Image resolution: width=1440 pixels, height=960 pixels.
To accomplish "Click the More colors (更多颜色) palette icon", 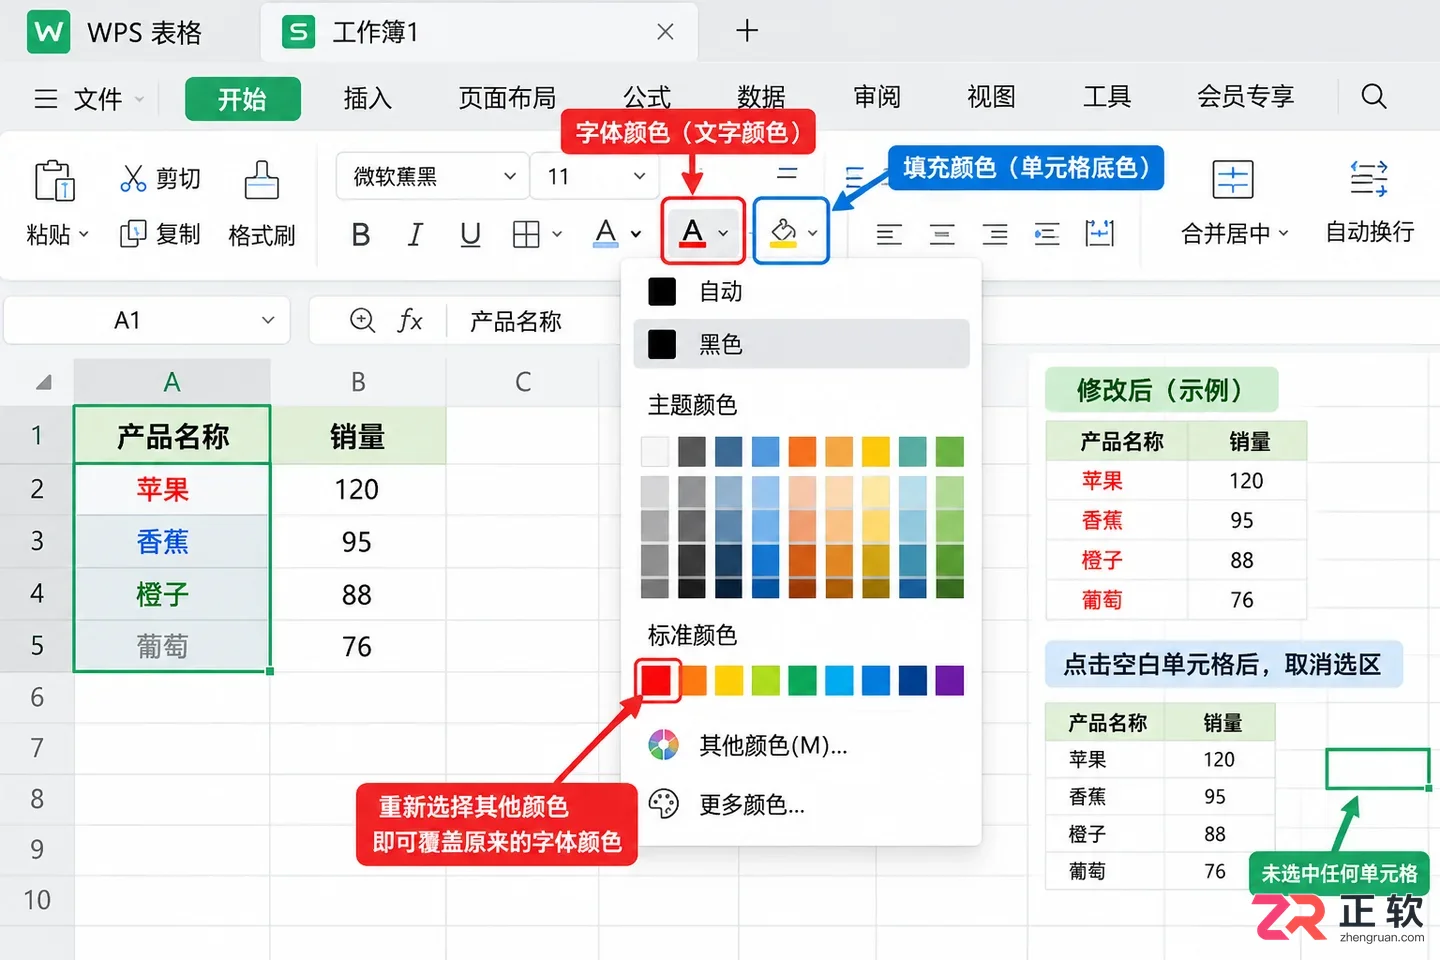I will pos(664,804).
